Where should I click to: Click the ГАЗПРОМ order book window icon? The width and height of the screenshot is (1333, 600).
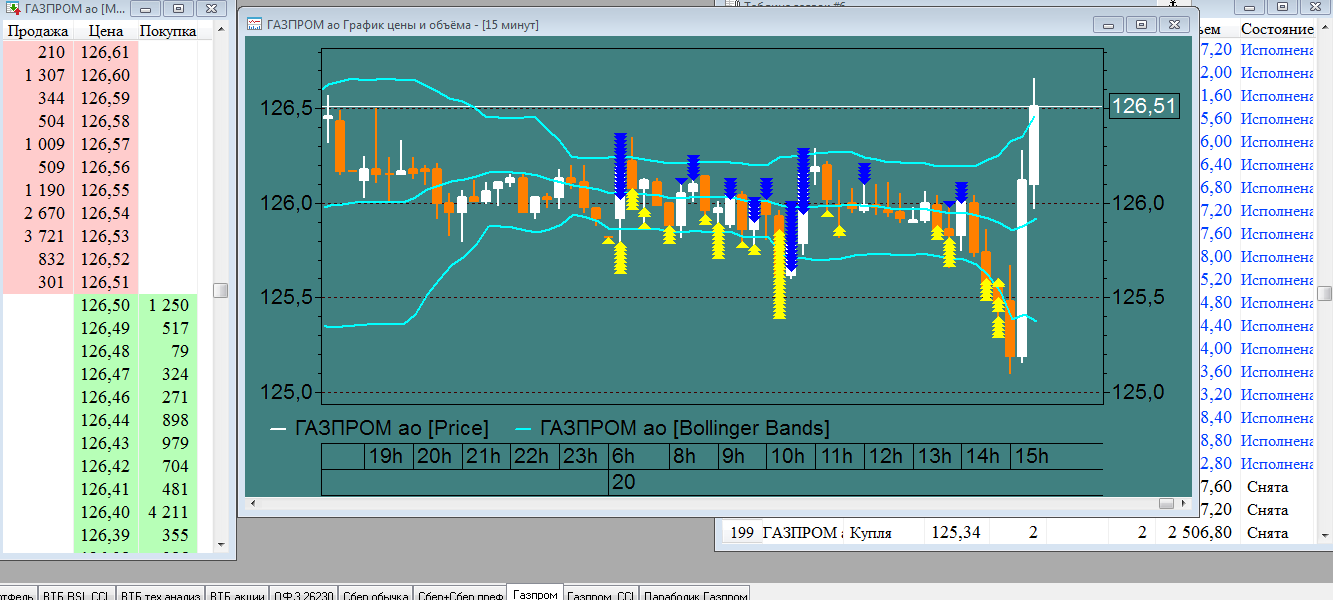13,8
